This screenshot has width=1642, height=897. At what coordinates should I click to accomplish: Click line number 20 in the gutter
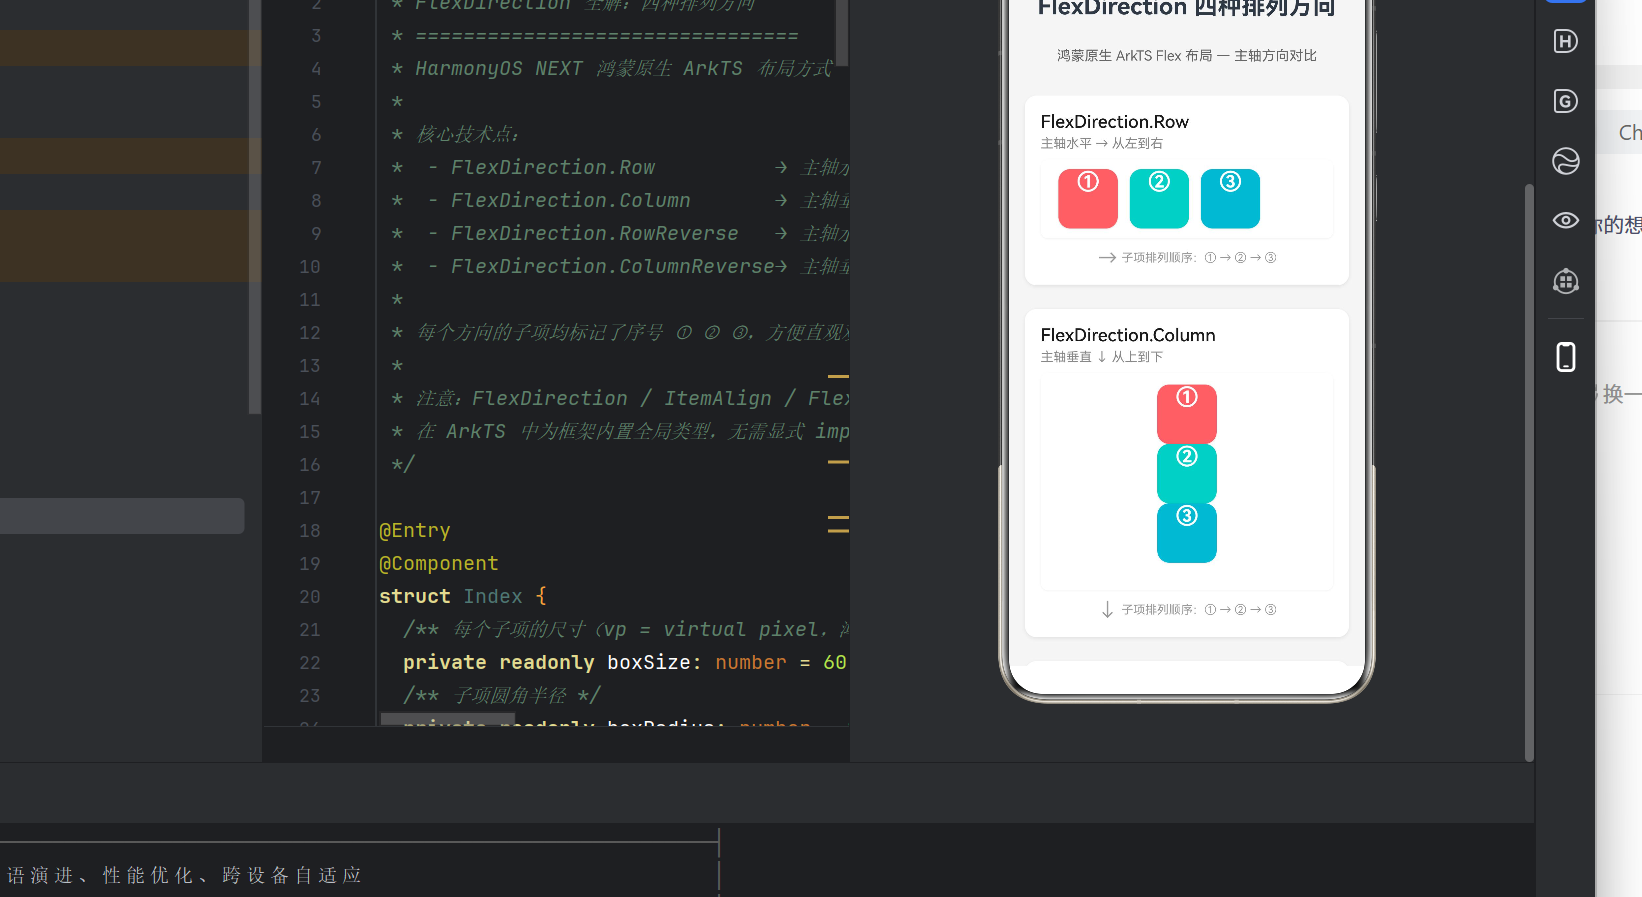310,597
